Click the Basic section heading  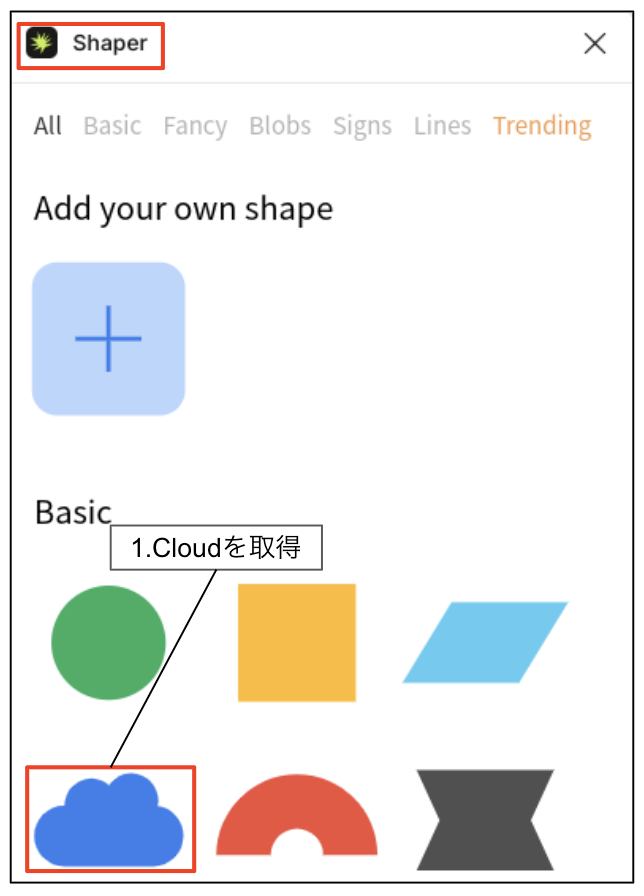(73, 512)
